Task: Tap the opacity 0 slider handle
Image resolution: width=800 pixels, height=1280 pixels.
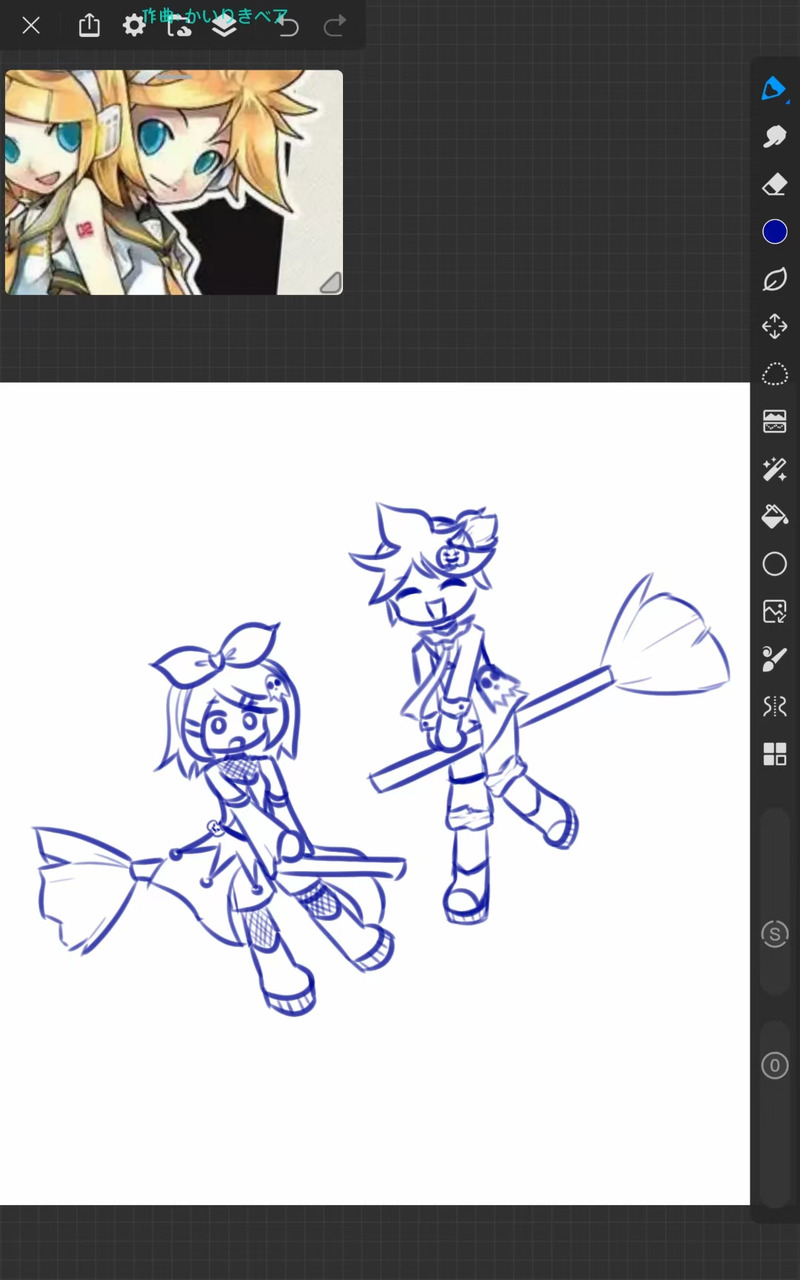Action: point(775,1066)
